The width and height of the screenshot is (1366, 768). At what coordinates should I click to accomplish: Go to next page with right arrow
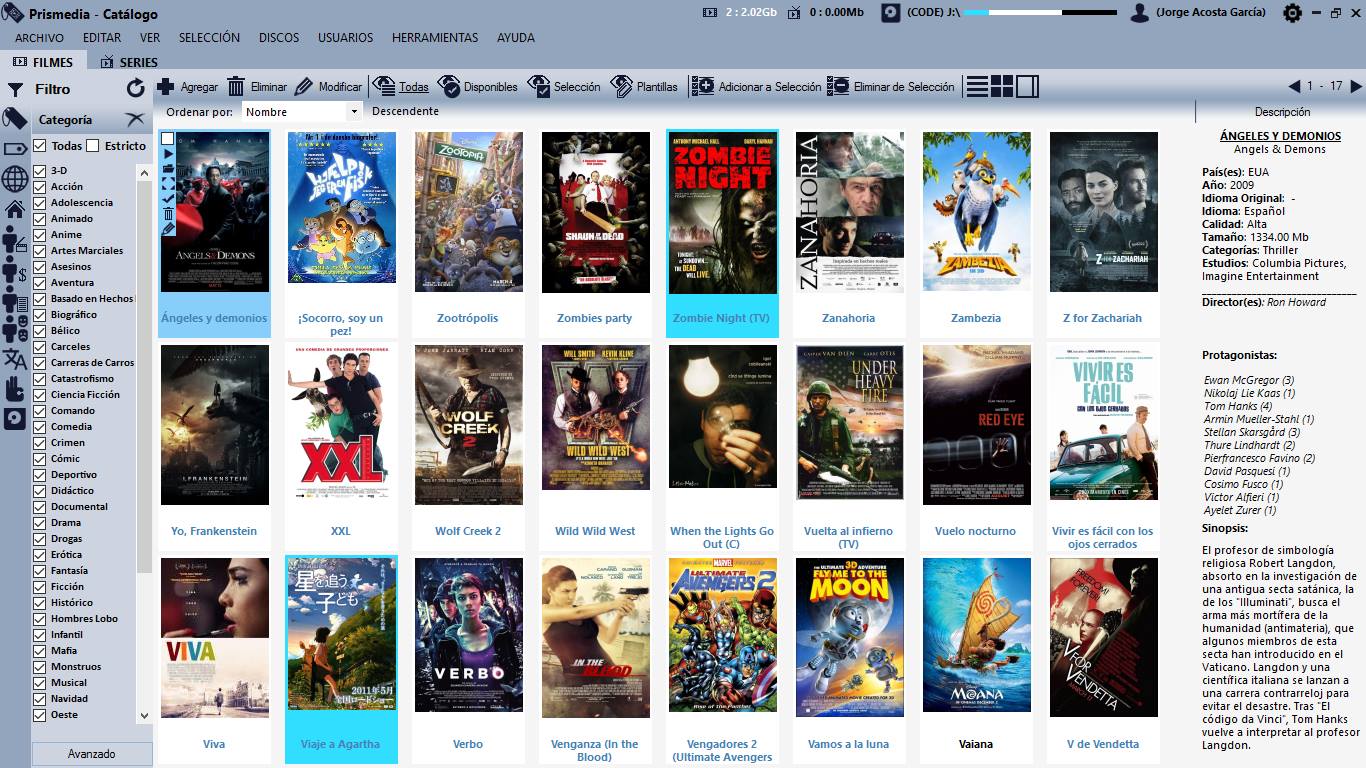[x=1356, y=87]
